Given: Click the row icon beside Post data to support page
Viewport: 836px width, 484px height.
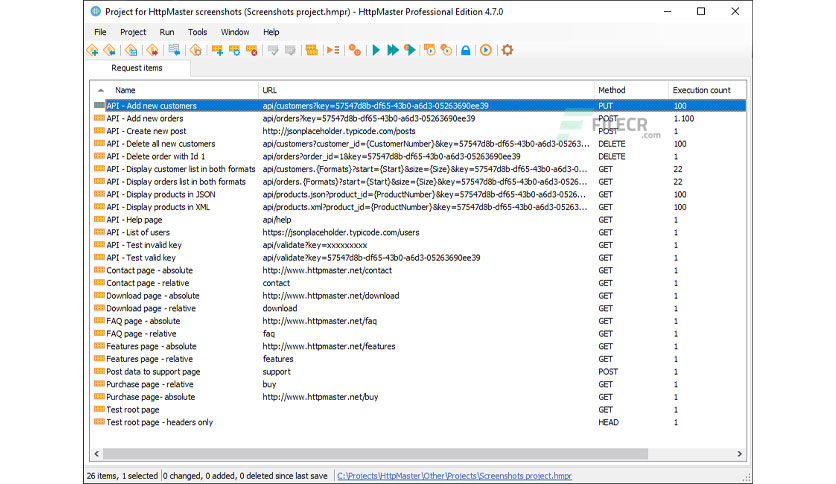Looking at the screenshot, I should pos(99,371).
